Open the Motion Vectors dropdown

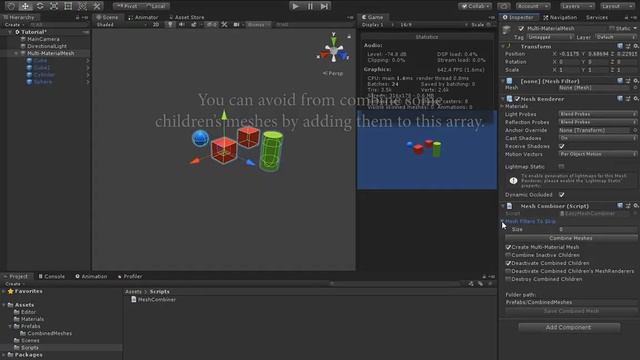pyautogui.click(x=598, y=154)
